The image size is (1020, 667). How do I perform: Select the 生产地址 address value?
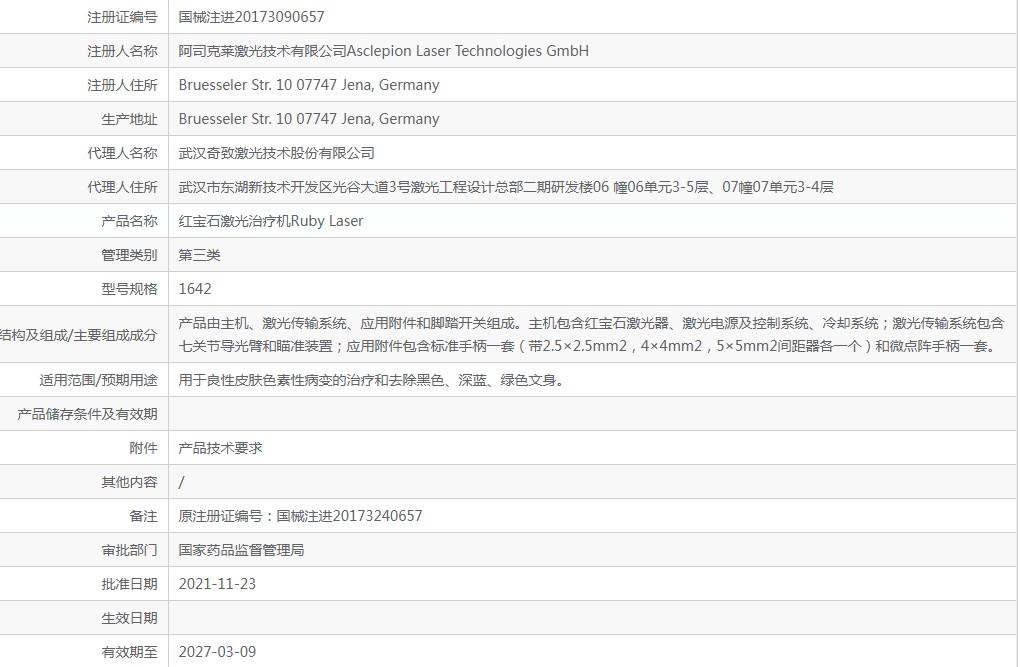[x=309, y=119]
